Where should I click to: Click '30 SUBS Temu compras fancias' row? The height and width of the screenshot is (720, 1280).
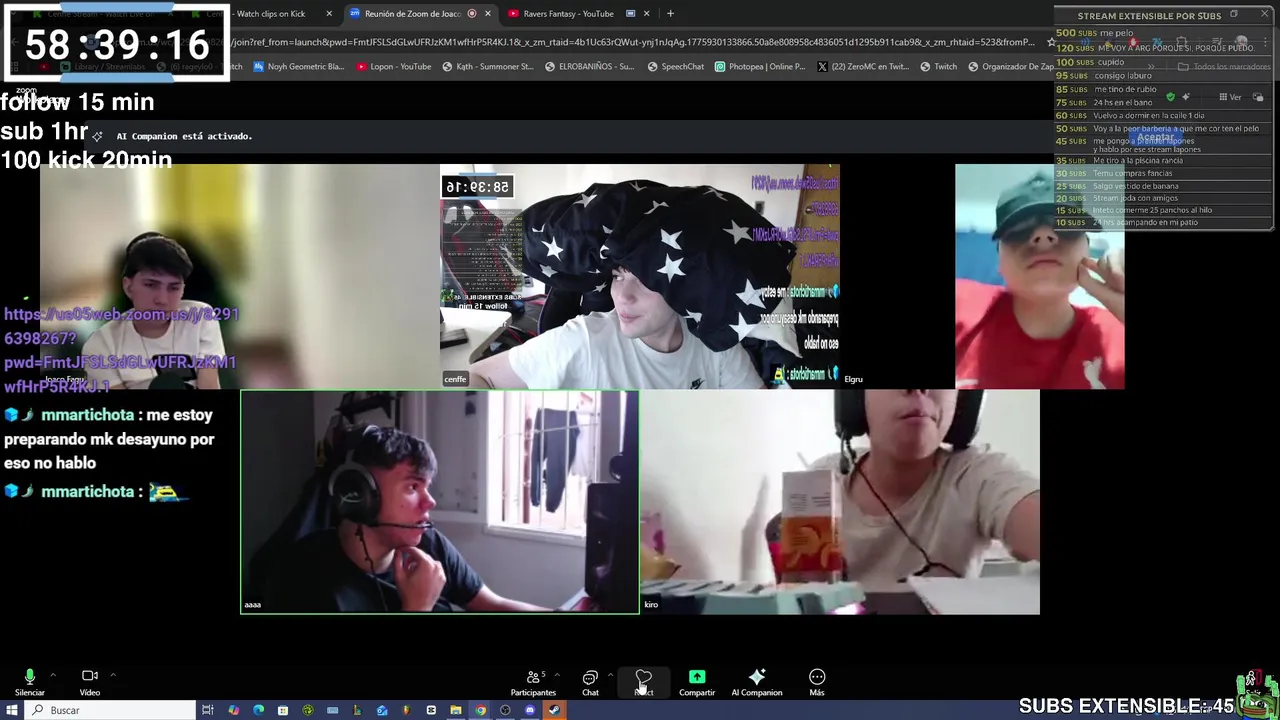(1114, 173)
